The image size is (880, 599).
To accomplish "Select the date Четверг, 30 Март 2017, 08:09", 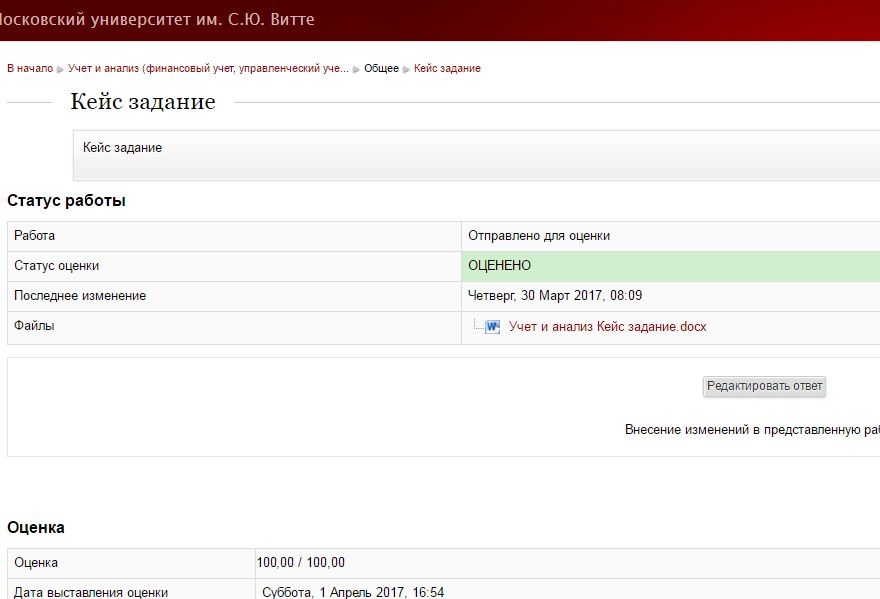I will coord(555,296).
